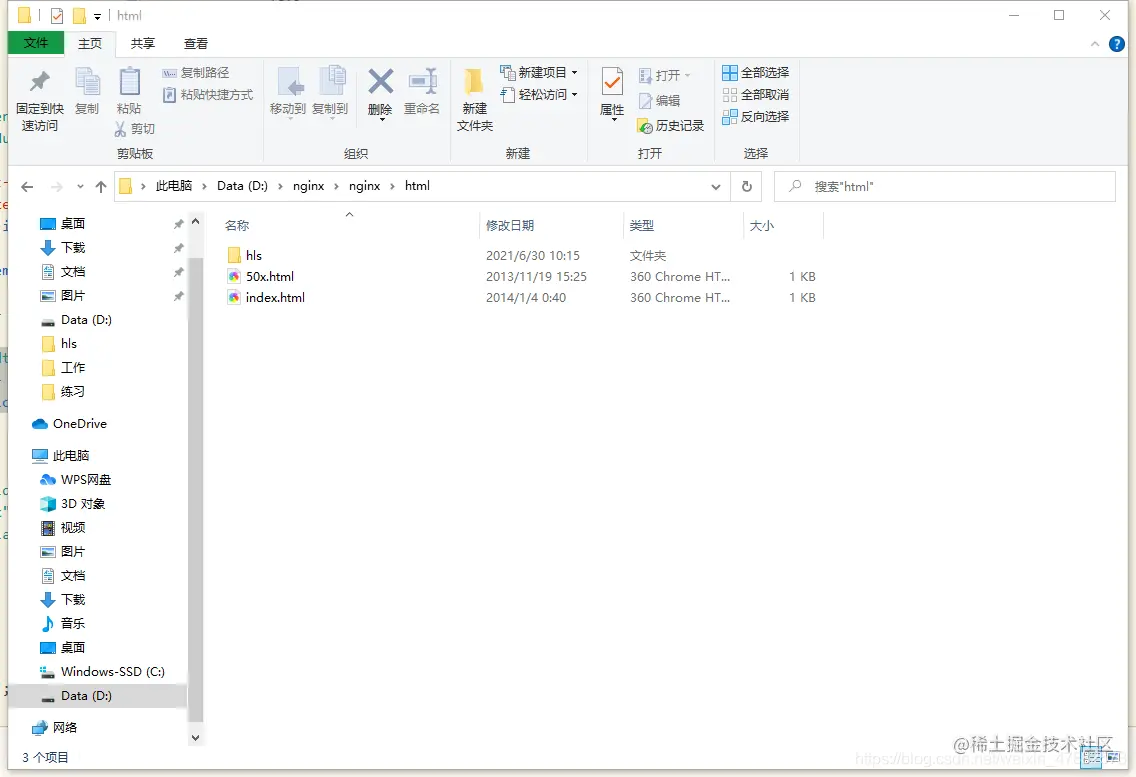
Task: Select Data (D:) under This PC
Action: click(x=86, y=696)
